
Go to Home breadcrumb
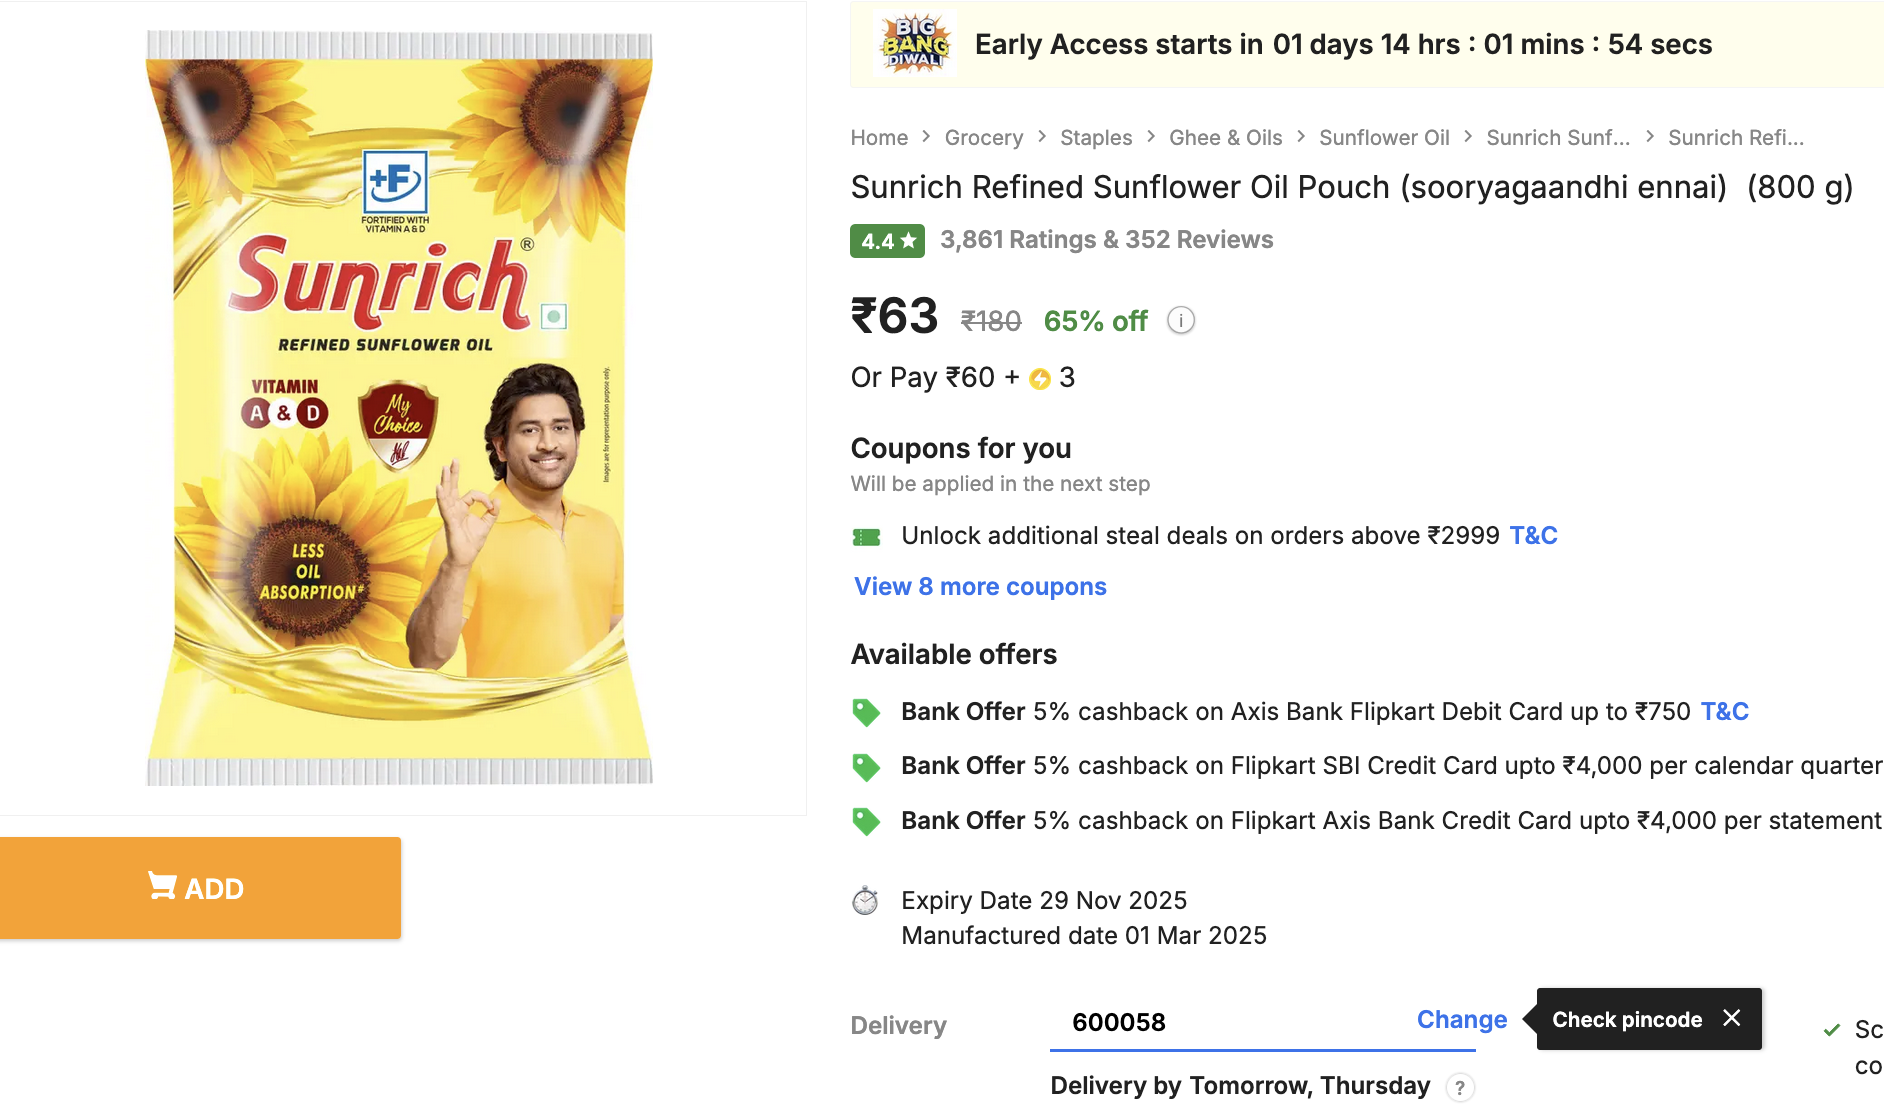point(879,138)
